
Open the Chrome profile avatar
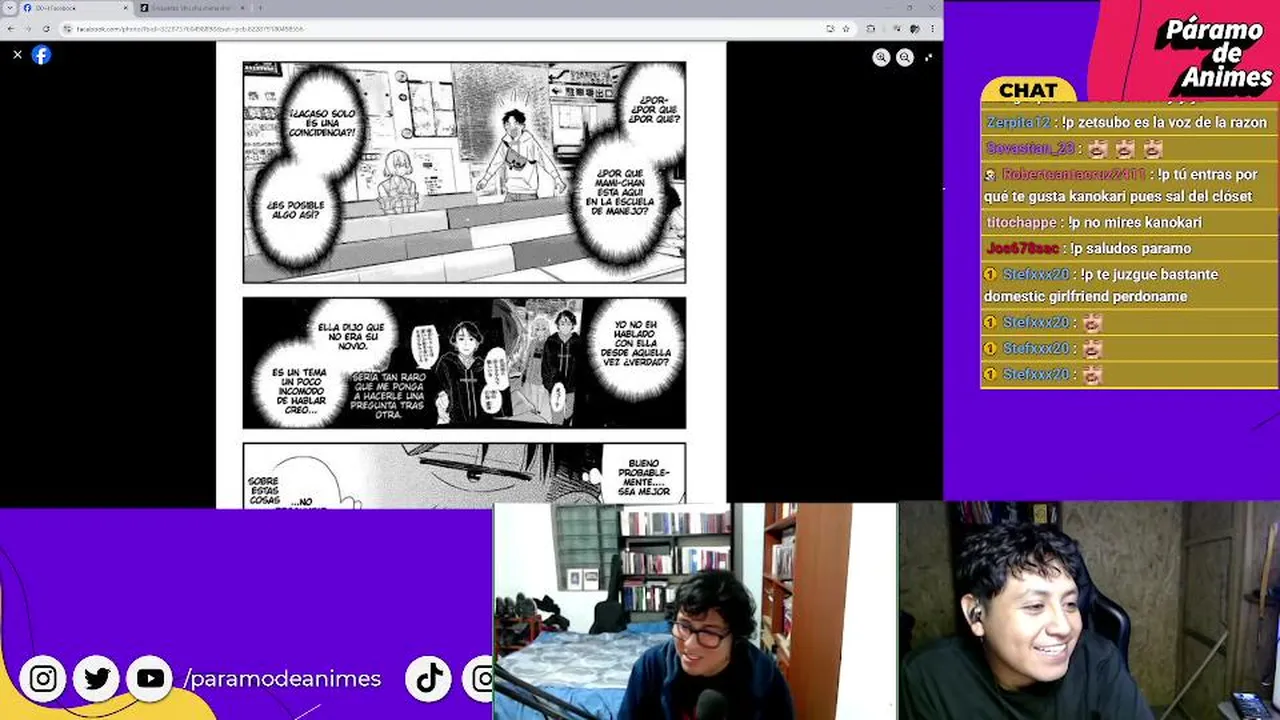point(913,29)
